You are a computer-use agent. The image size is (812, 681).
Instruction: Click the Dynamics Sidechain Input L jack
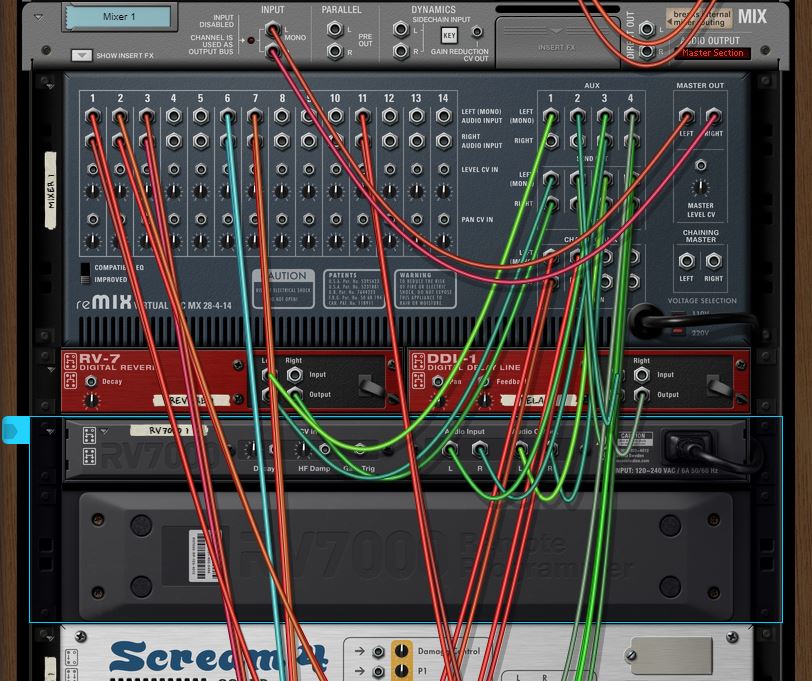click(401, 29)
